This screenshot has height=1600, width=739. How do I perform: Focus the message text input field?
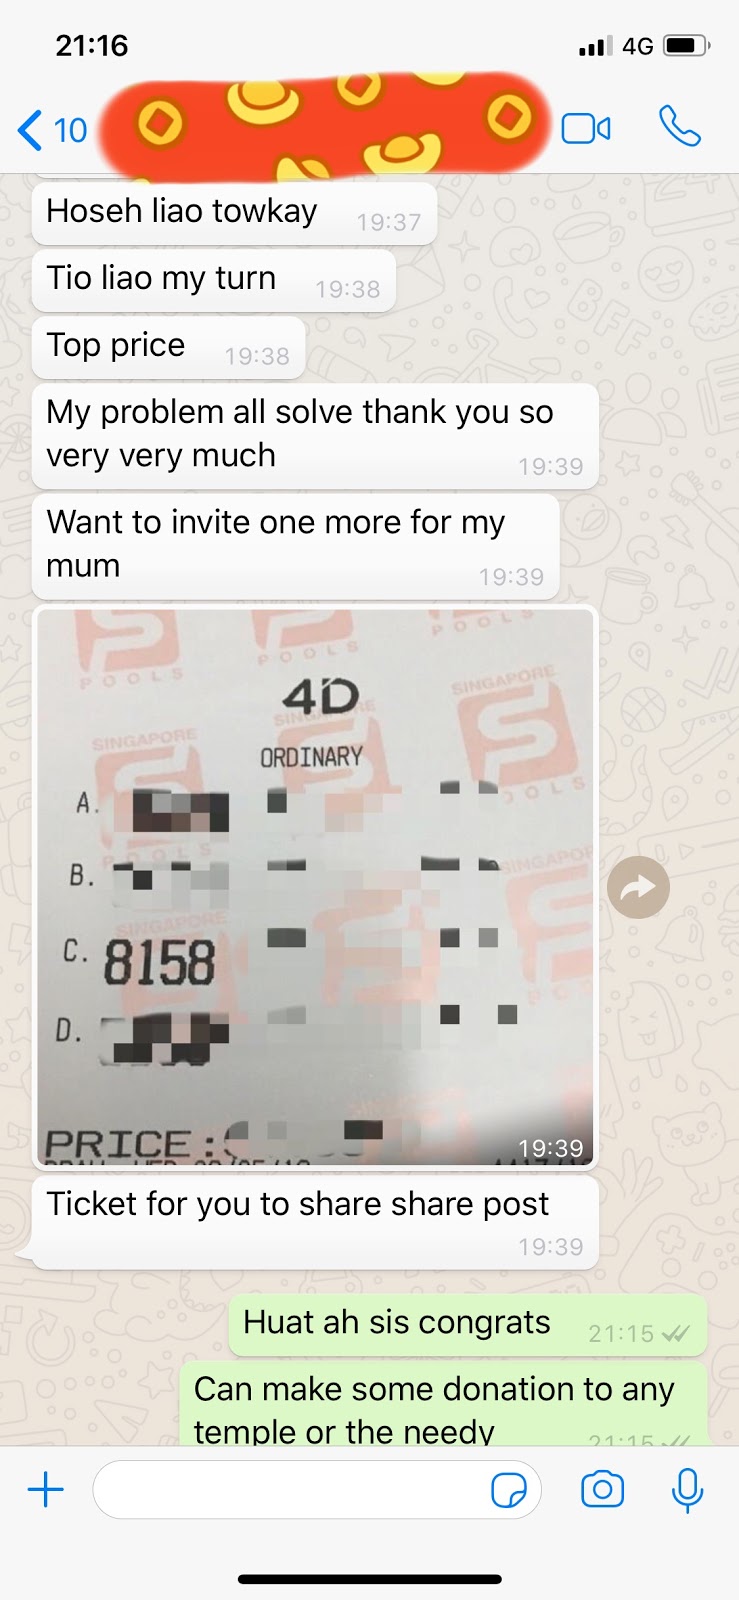pos(317,1490)
